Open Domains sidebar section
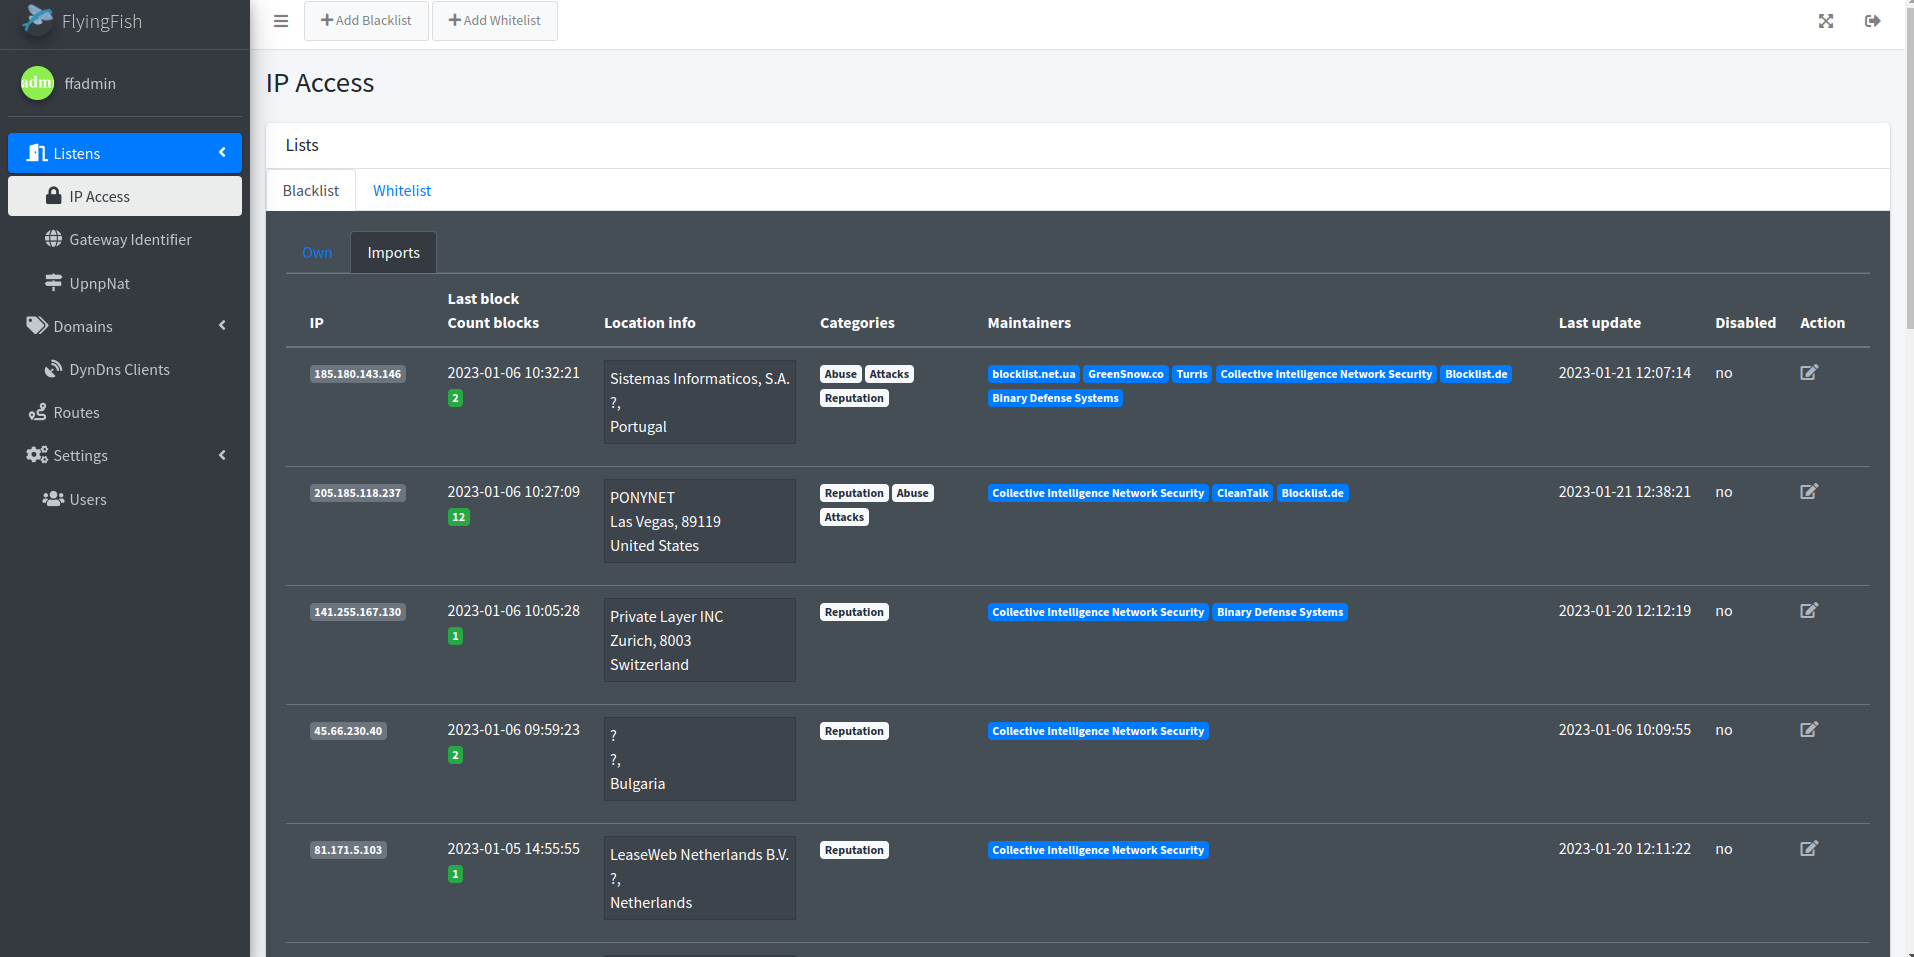Viewport: 1914px width, 957px height. [125, 326]
